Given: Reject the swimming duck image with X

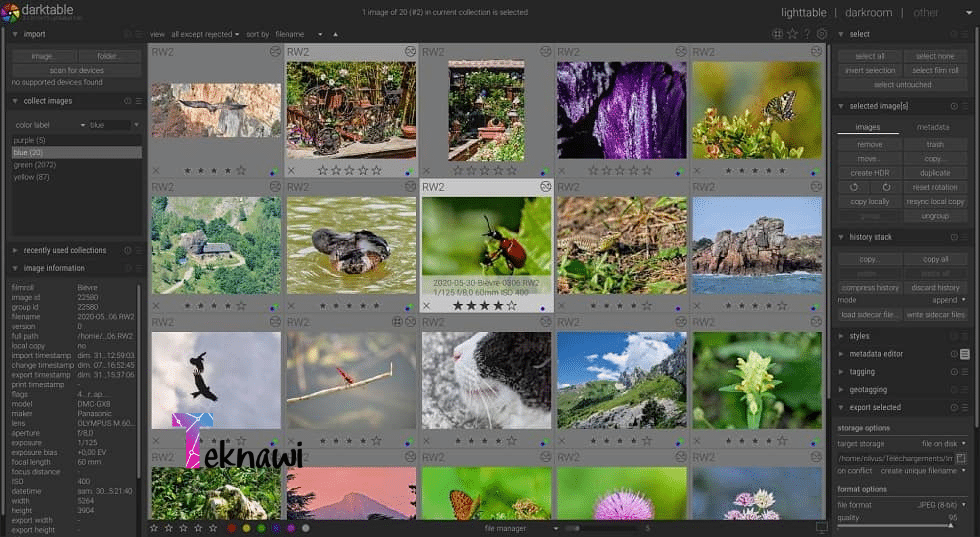Looking at the screenshot, I should coord(291,306).
